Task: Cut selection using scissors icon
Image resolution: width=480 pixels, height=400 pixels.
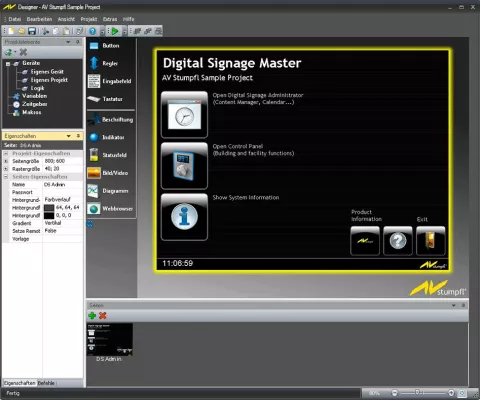Action: click(x=46, y=31)
